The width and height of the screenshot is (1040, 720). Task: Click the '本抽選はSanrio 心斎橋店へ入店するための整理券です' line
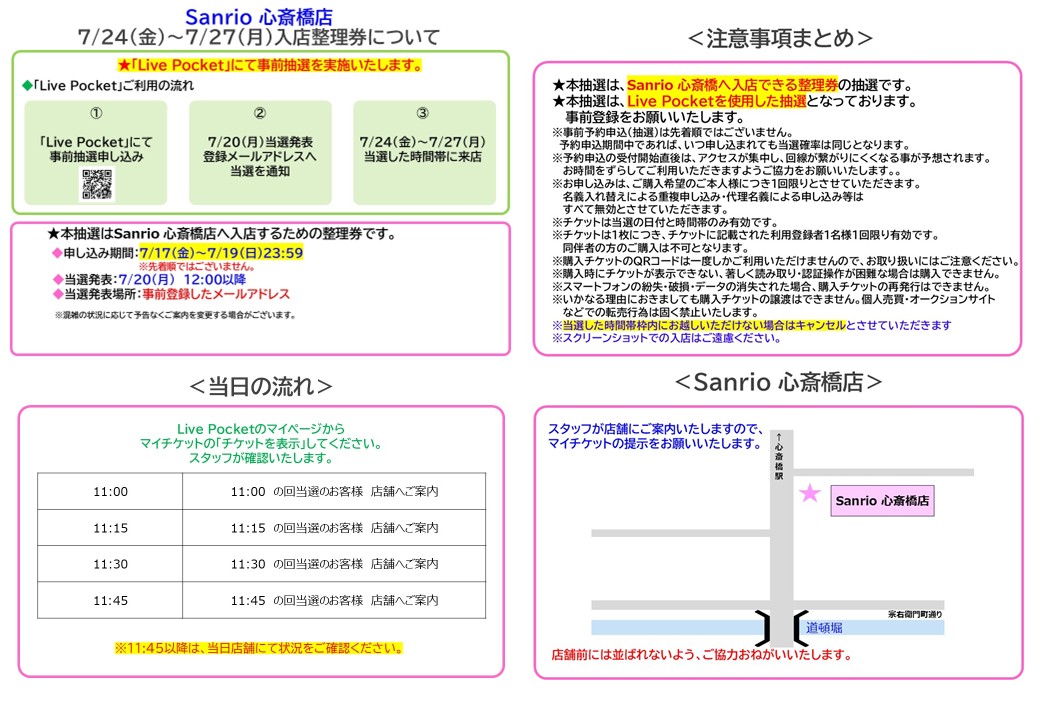pos(222,234)
